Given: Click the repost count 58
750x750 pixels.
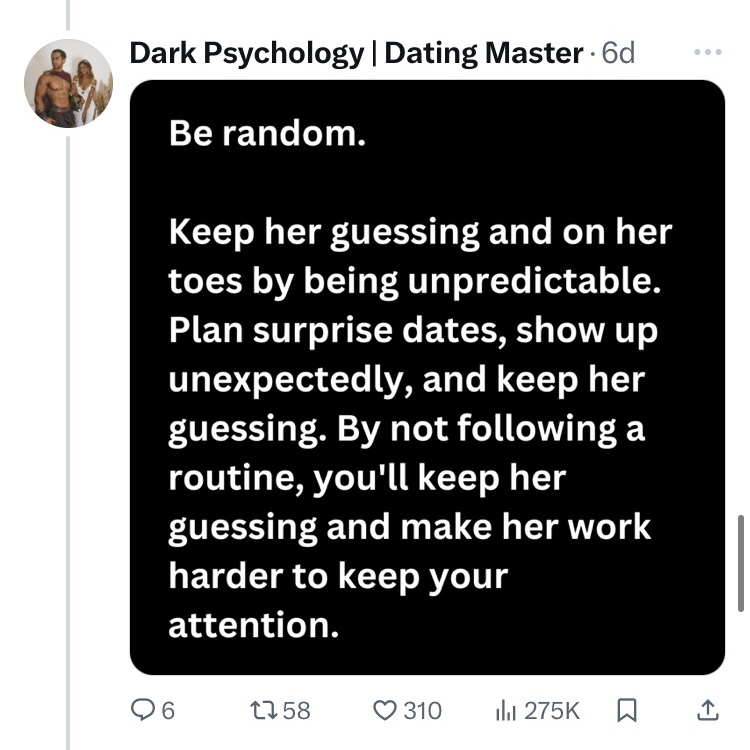Looking at the screenshot, I should (296, 710).
